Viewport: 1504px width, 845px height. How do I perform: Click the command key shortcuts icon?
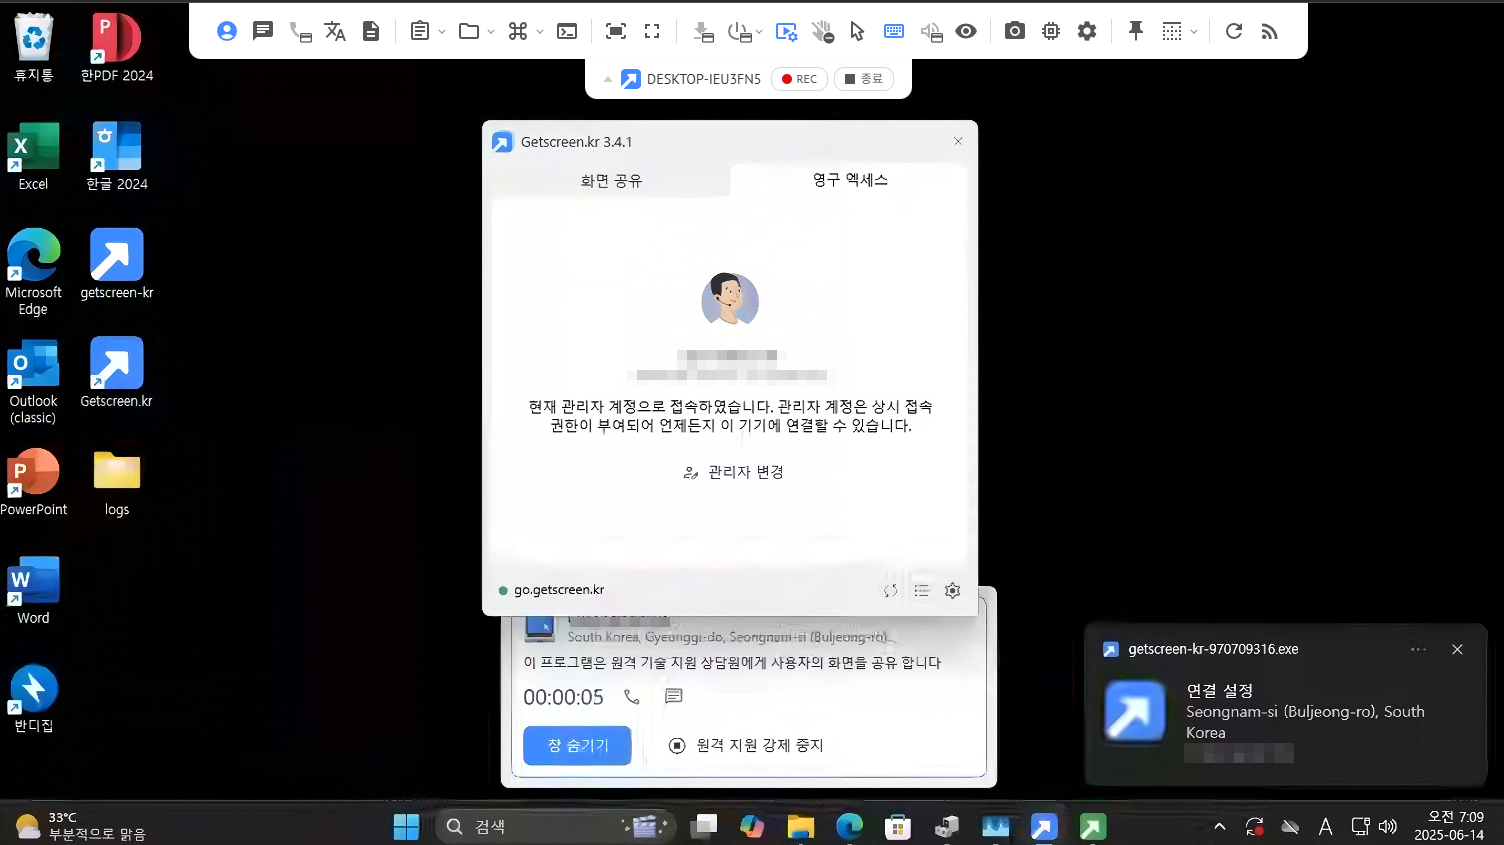[x=518, y=31]
